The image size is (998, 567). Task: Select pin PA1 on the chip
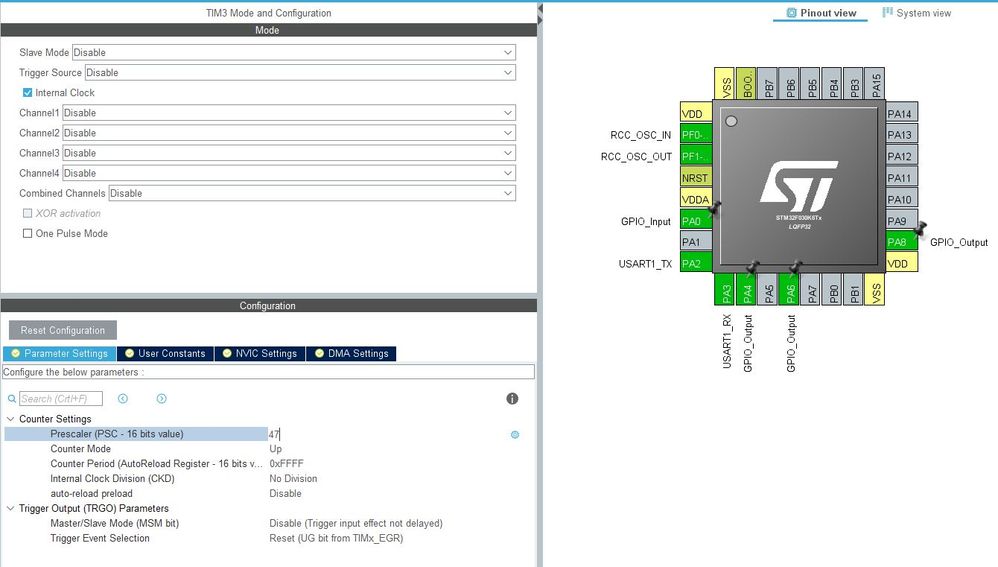click(696, 242)
